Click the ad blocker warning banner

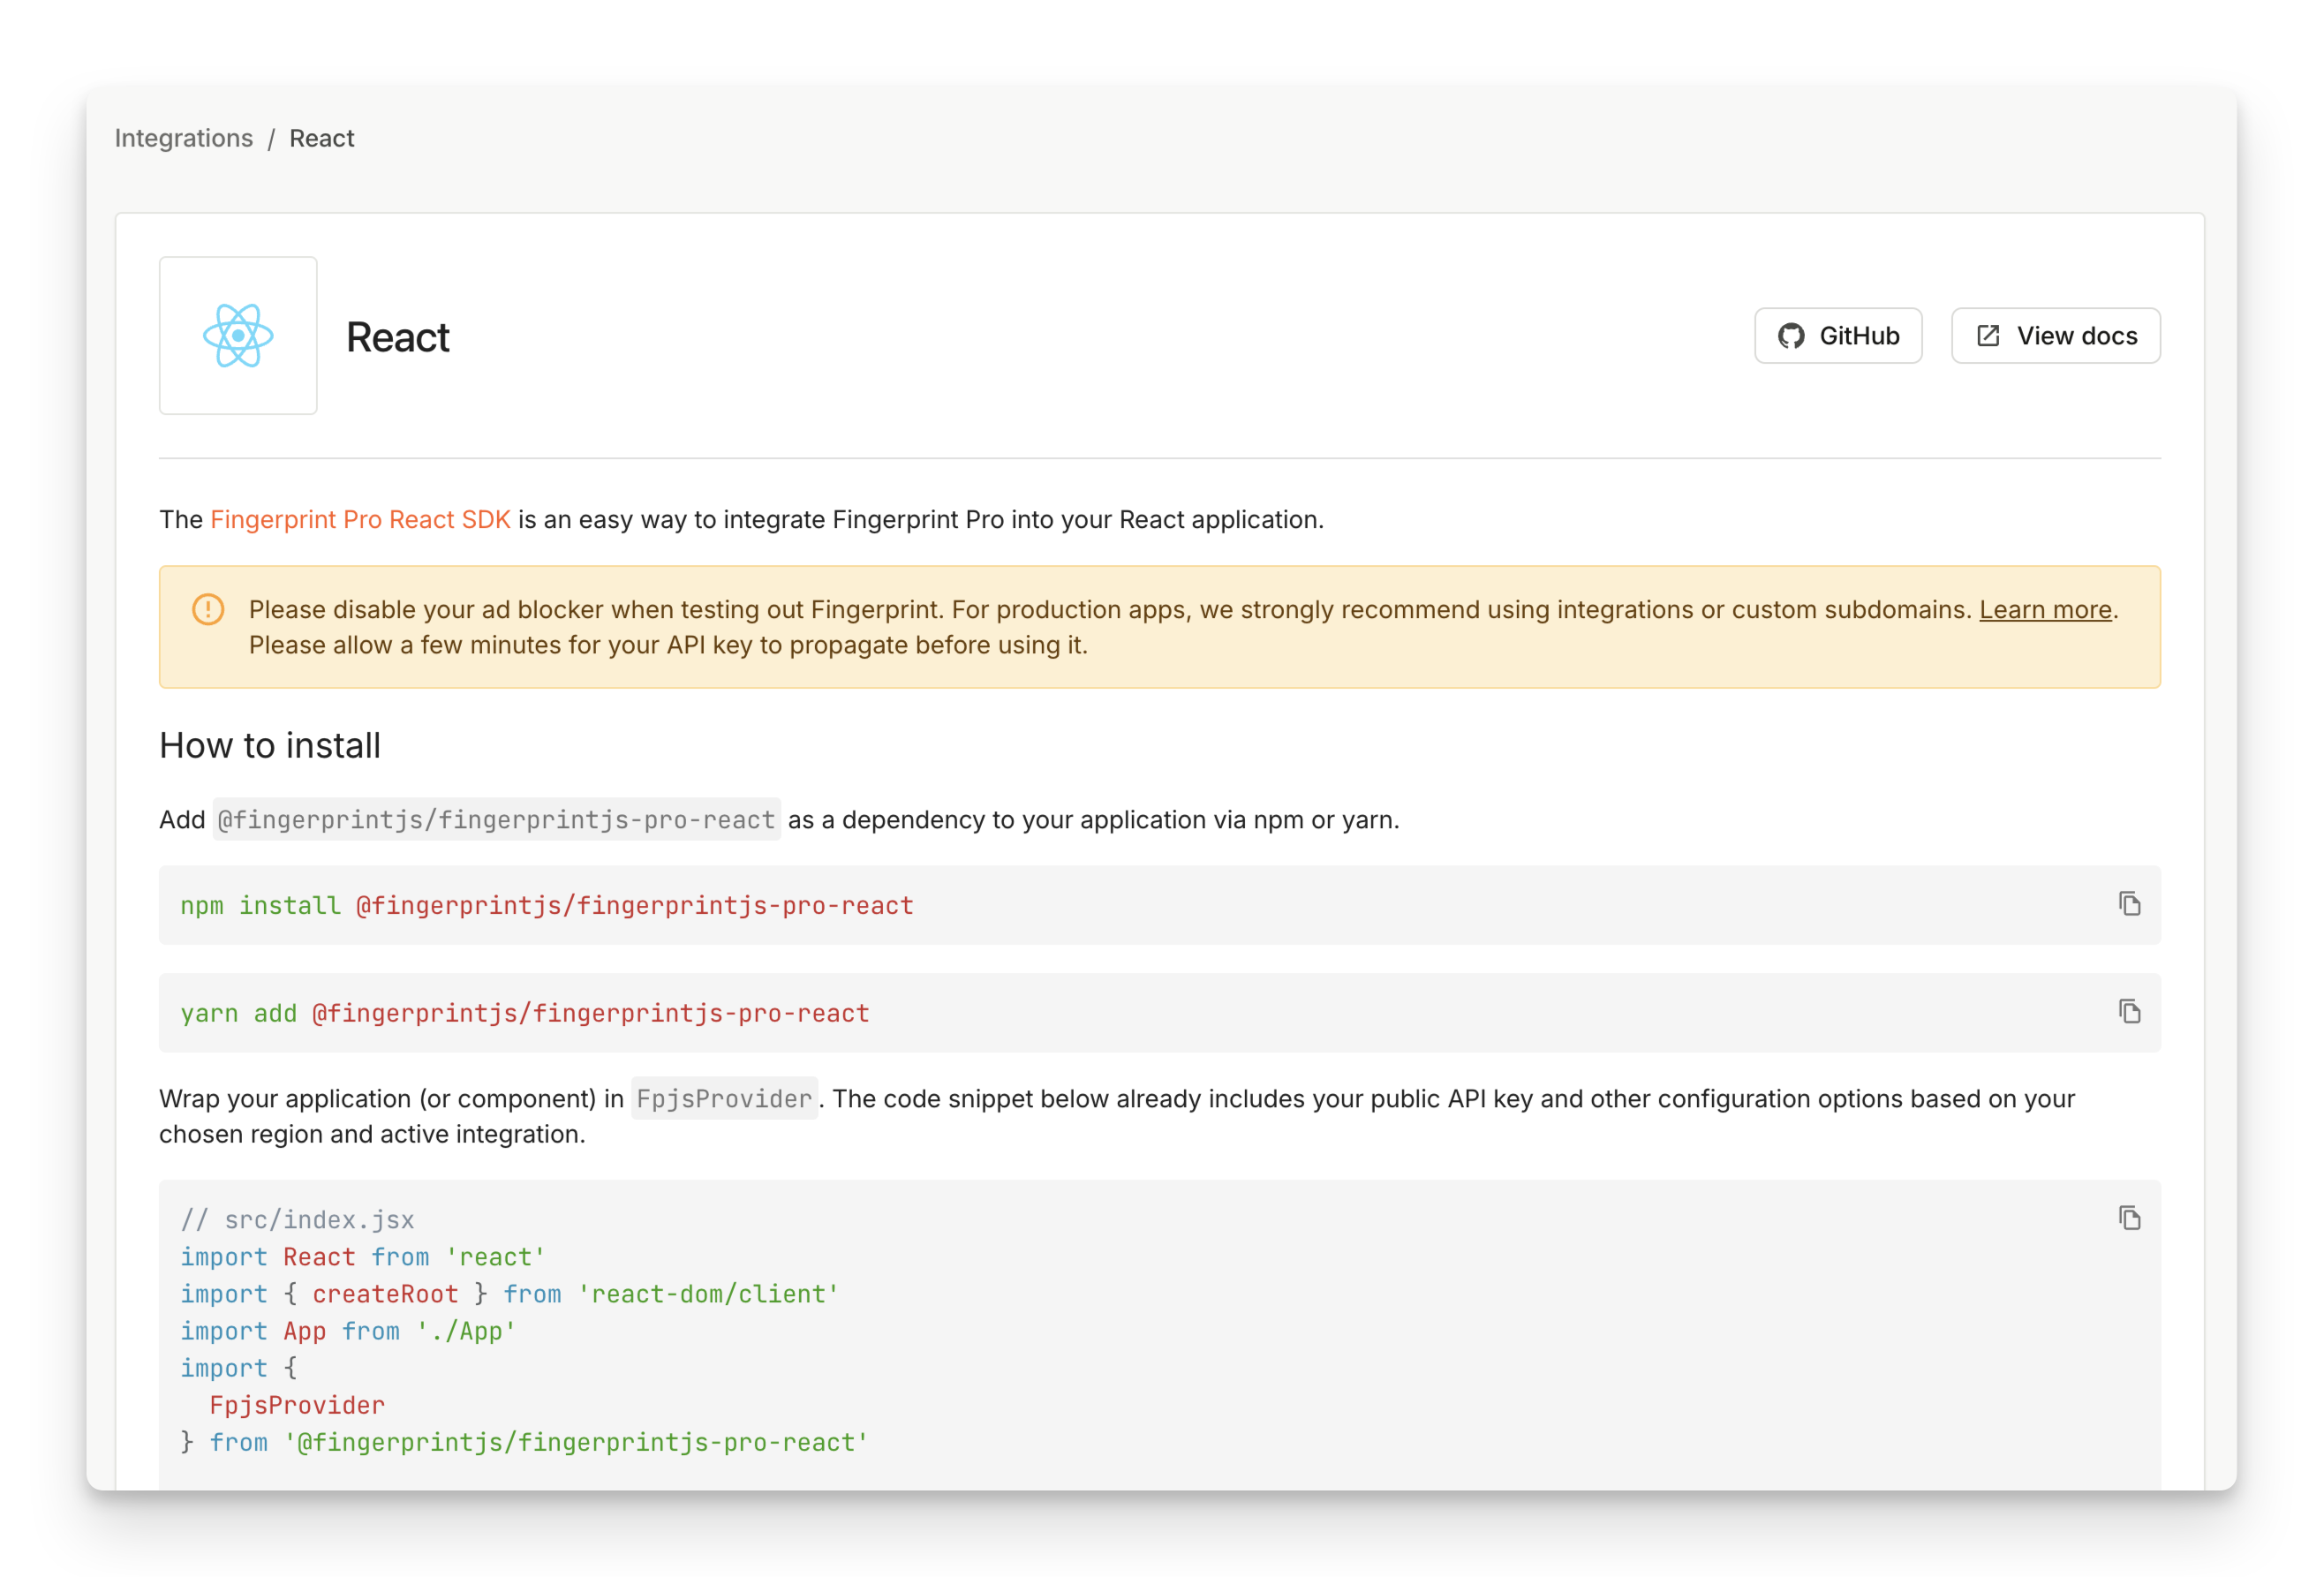click(x=1160, y=627)
